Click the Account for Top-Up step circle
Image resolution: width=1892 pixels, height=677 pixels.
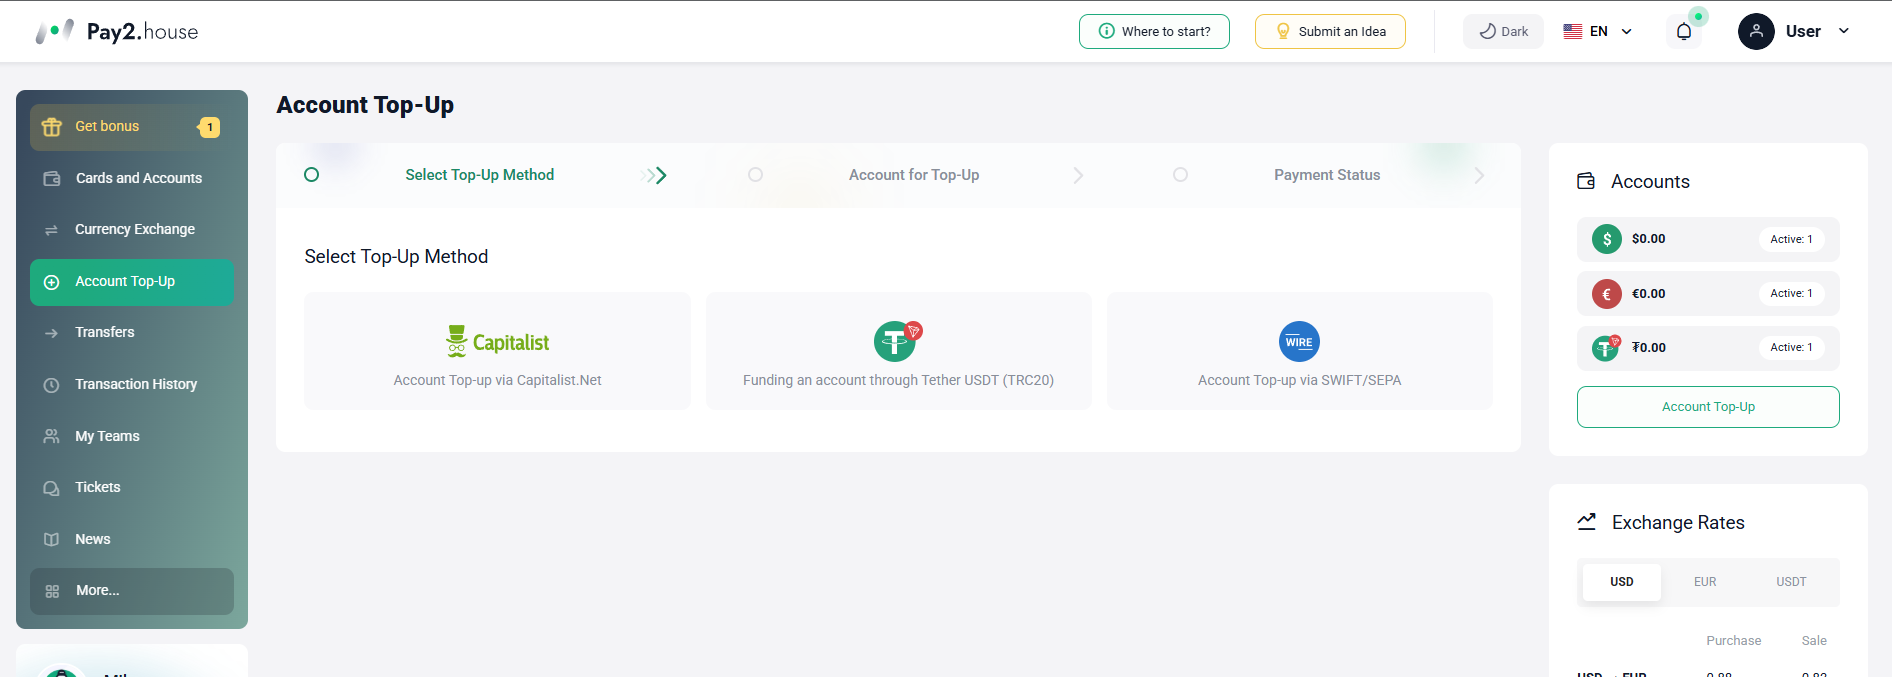(x=755, y=175)
